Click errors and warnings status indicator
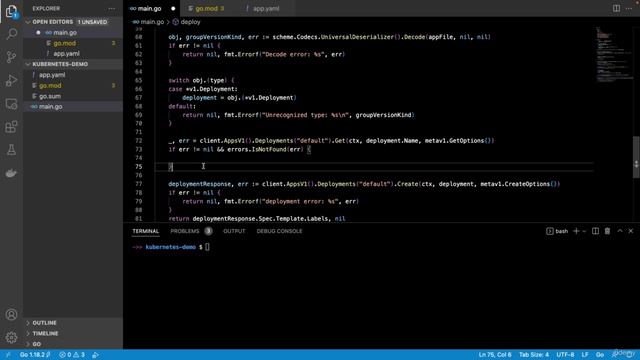The height and width of the screenshot is (360, 640). [72, 355]
